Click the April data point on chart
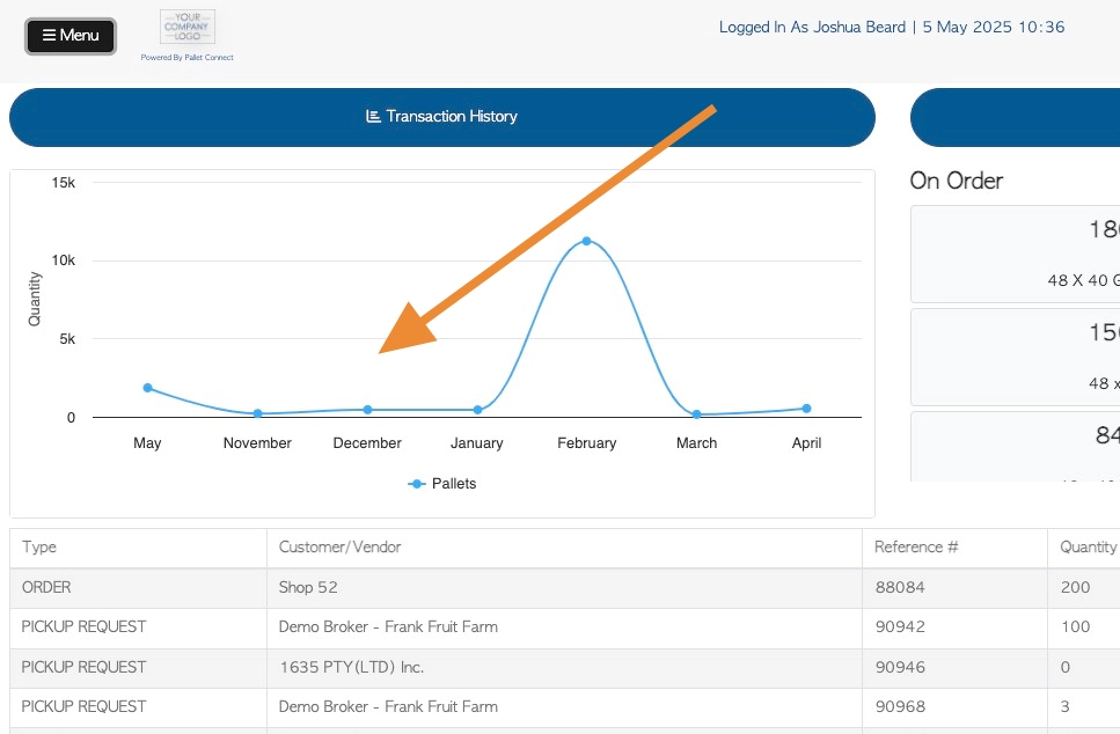1120x734 pixels. (x=806, y=408)
